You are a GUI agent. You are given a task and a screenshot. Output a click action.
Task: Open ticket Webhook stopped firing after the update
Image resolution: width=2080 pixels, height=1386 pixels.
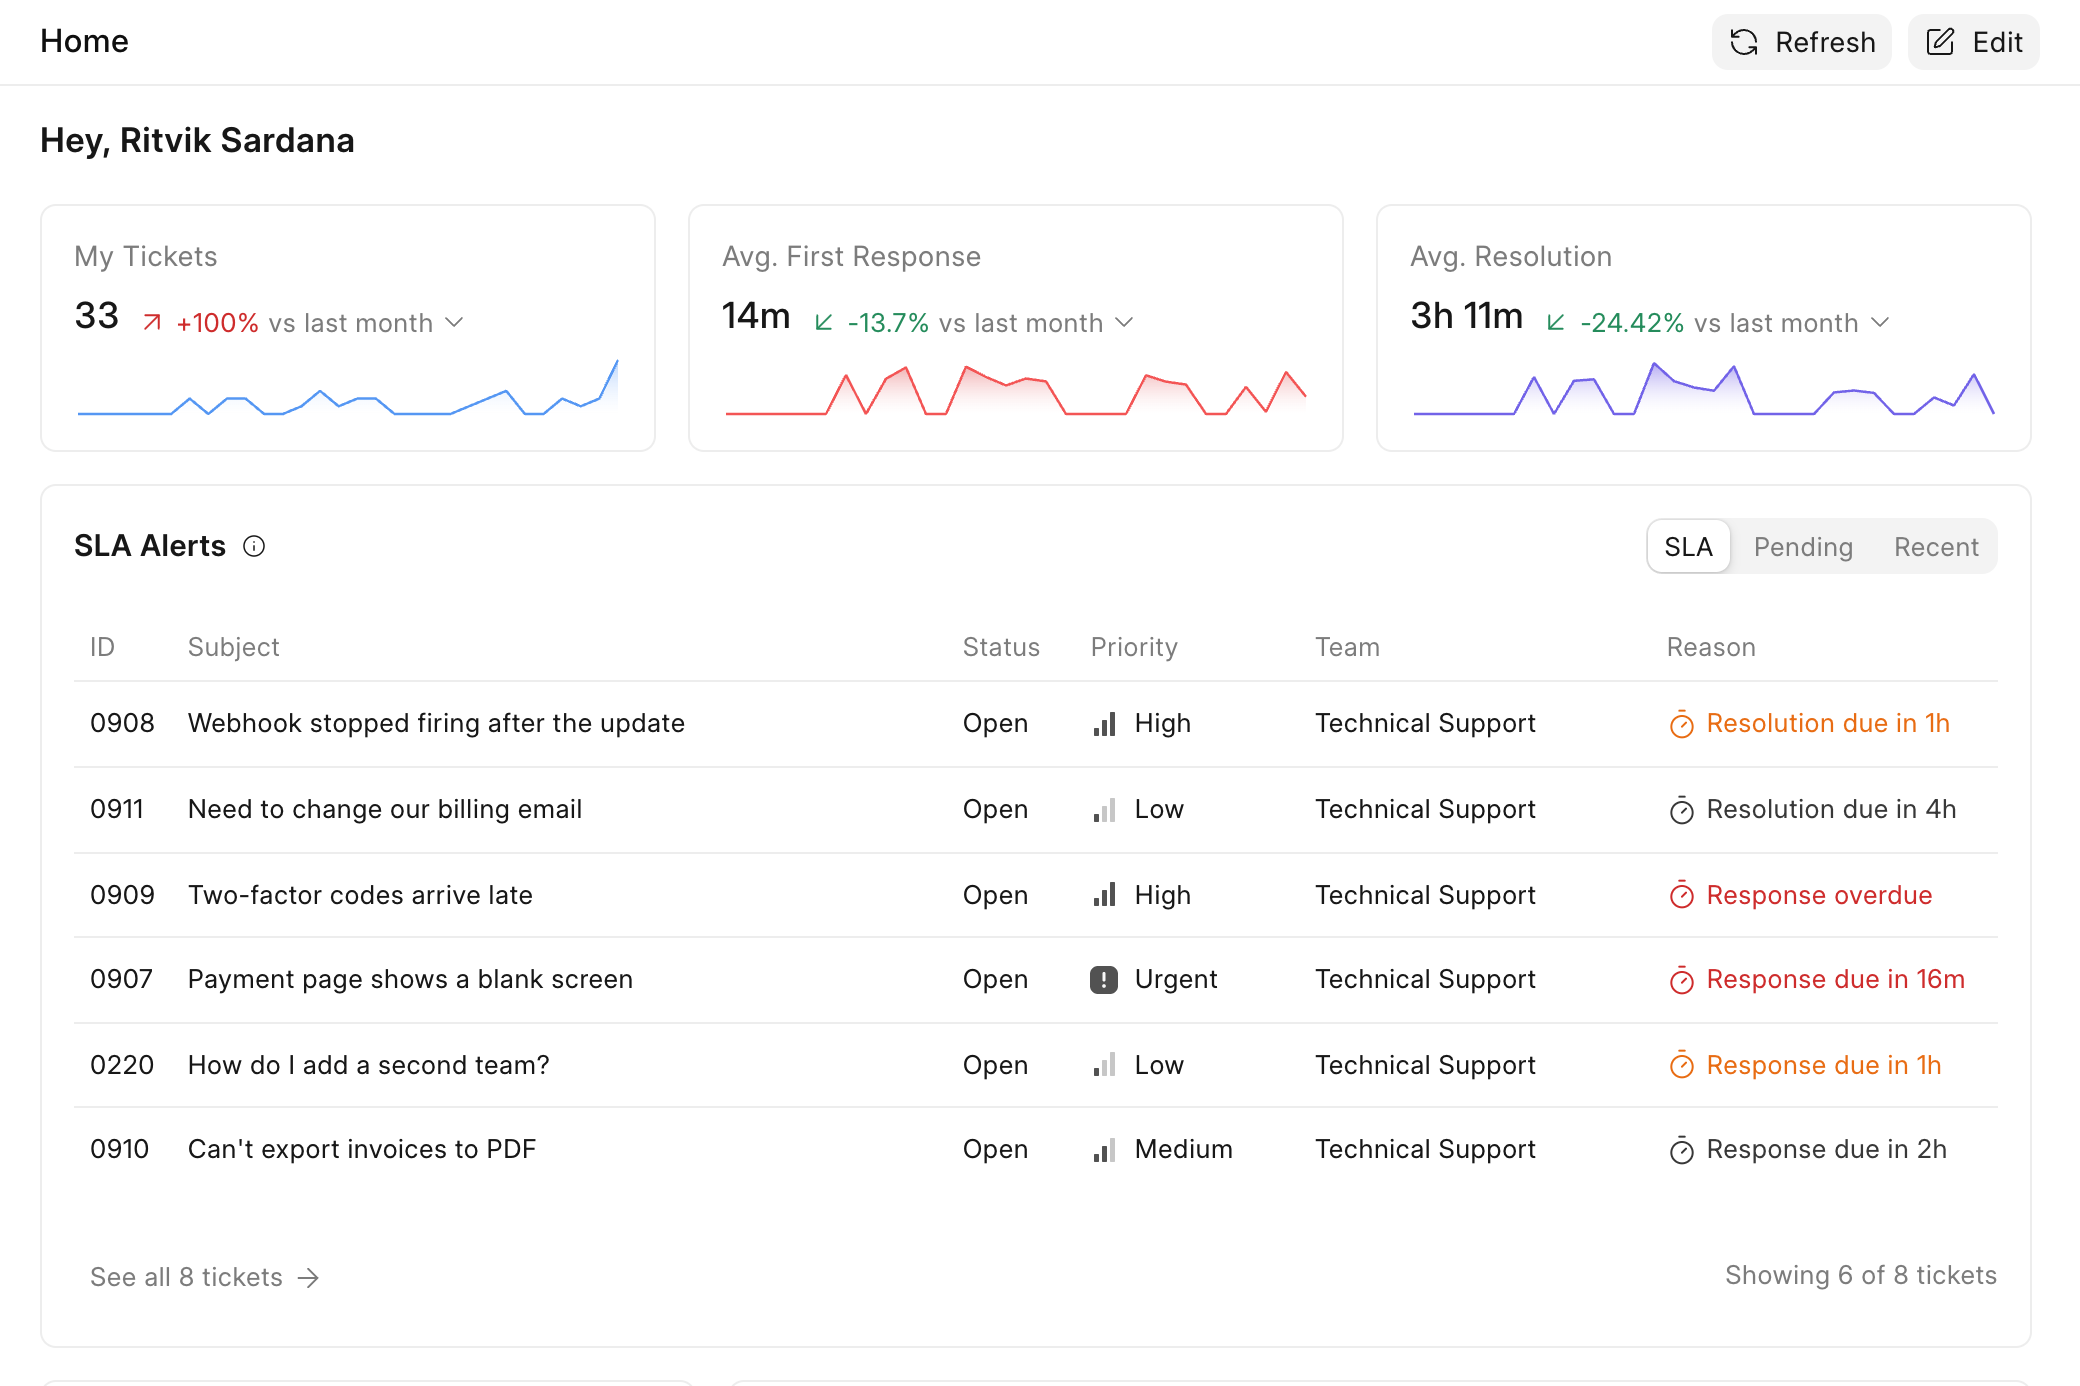(1036, 724)
